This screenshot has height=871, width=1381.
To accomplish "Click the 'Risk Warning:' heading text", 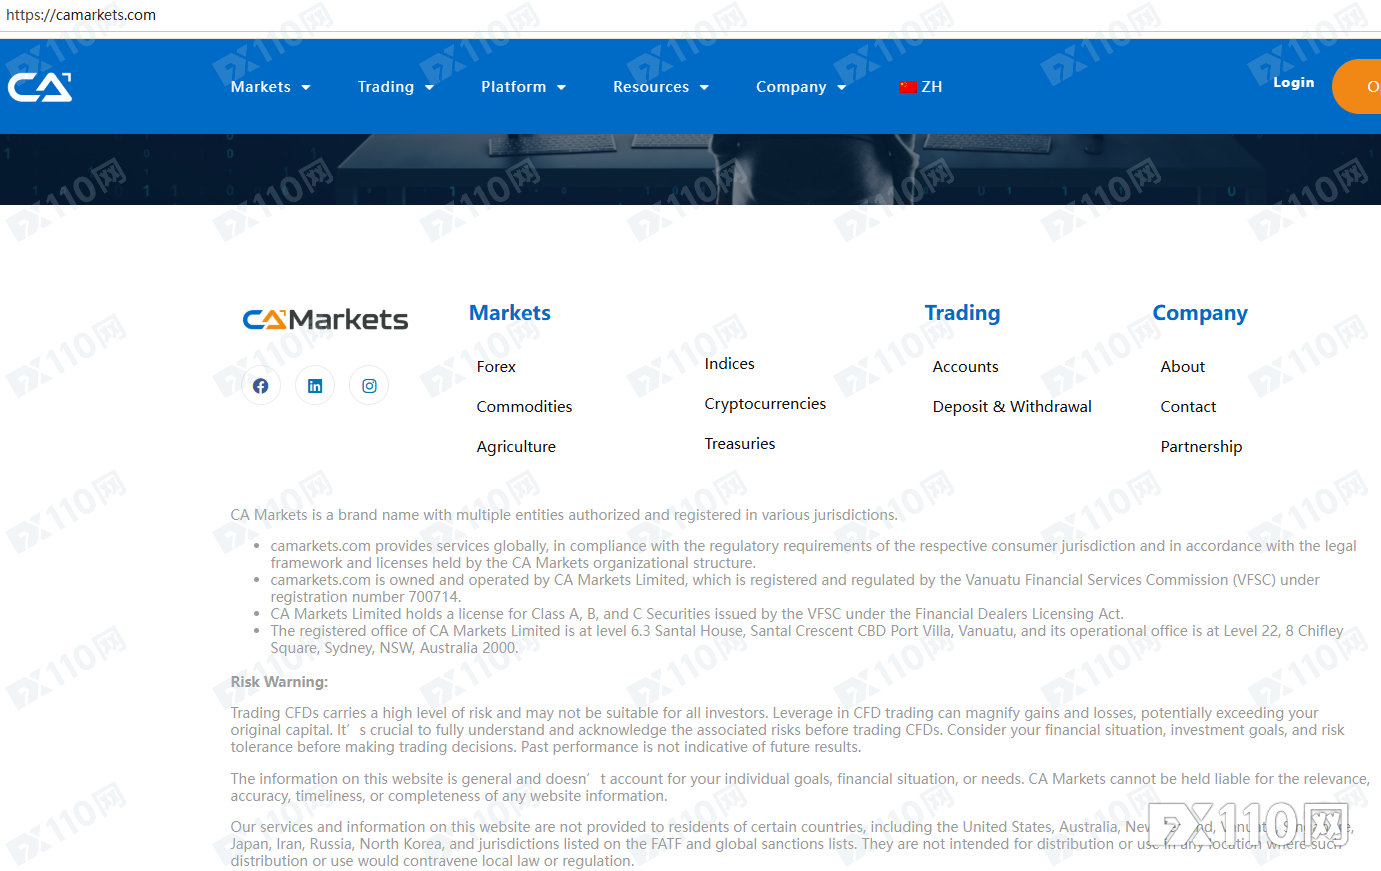I will [x=279, y=682].
